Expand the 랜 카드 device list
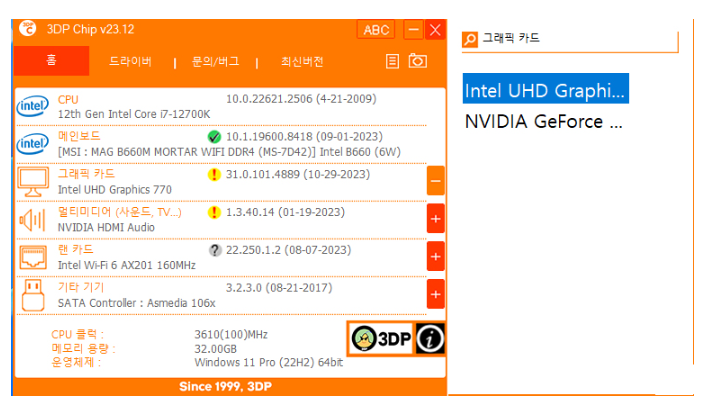This screenshot has width=720, height=406. (435, 256)
